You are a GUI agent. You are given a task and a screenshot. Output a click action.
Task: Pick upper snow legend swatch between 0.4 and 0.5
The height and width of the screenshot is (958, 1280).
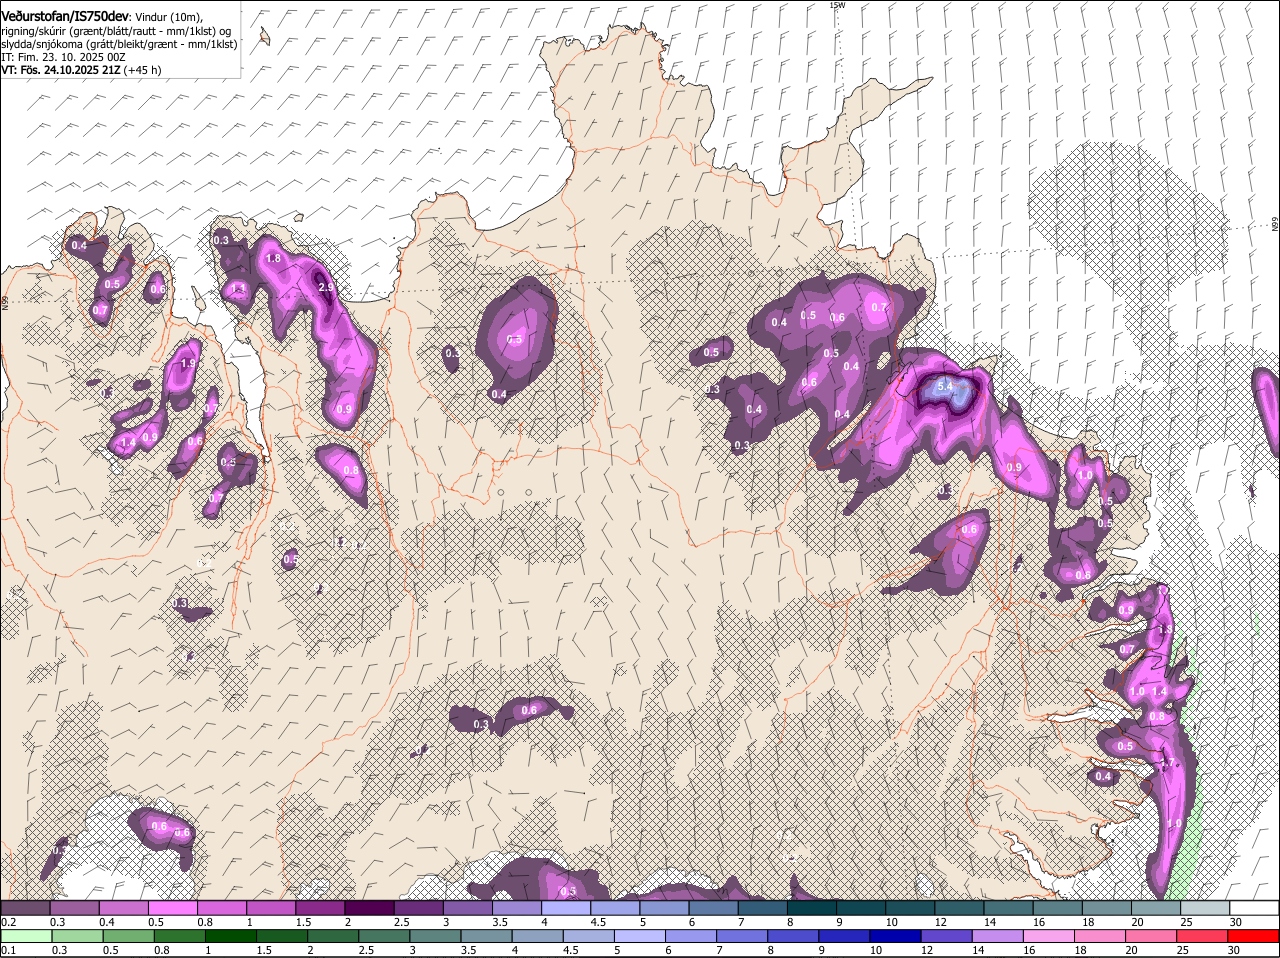click(124, 908)
